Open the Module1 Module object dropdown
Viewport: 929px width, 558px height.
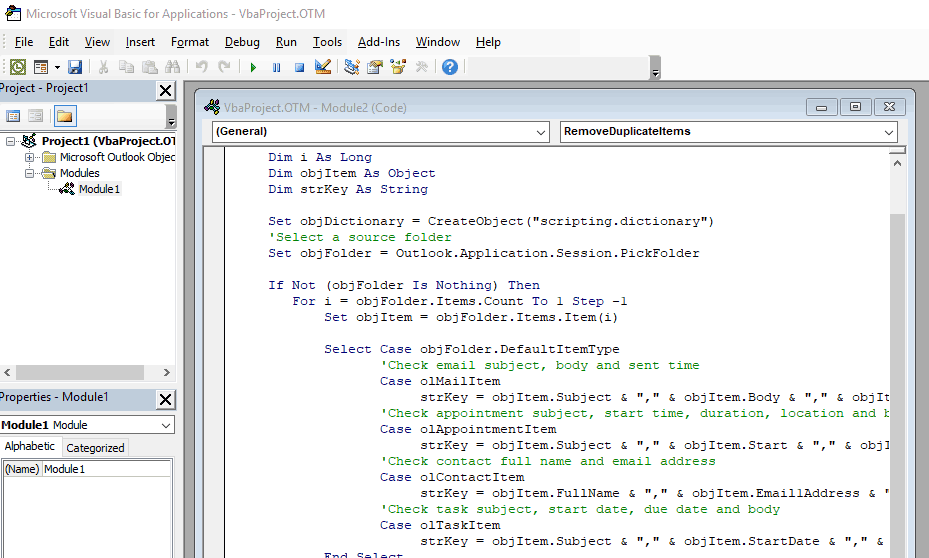pos(166,425)
